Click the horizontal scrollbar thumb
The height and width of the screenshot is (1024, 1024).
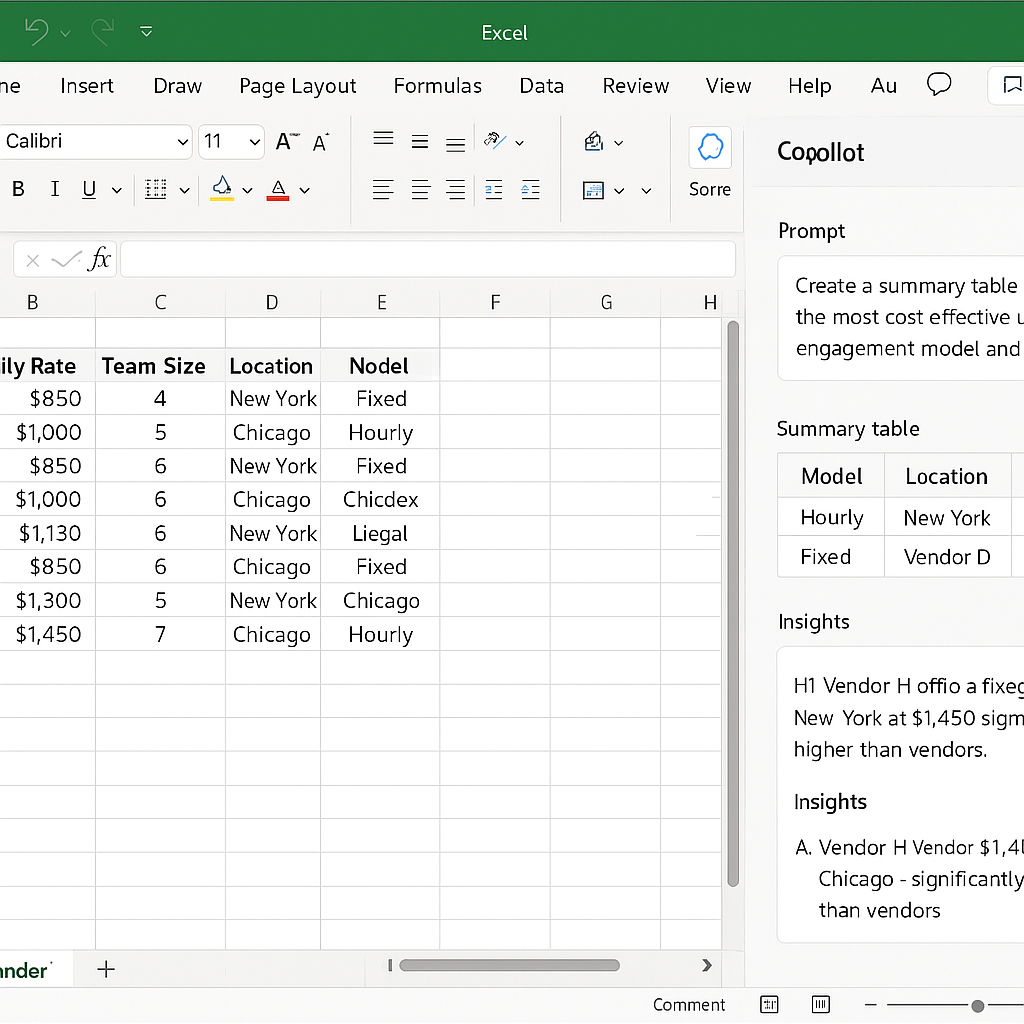point(509,965)
